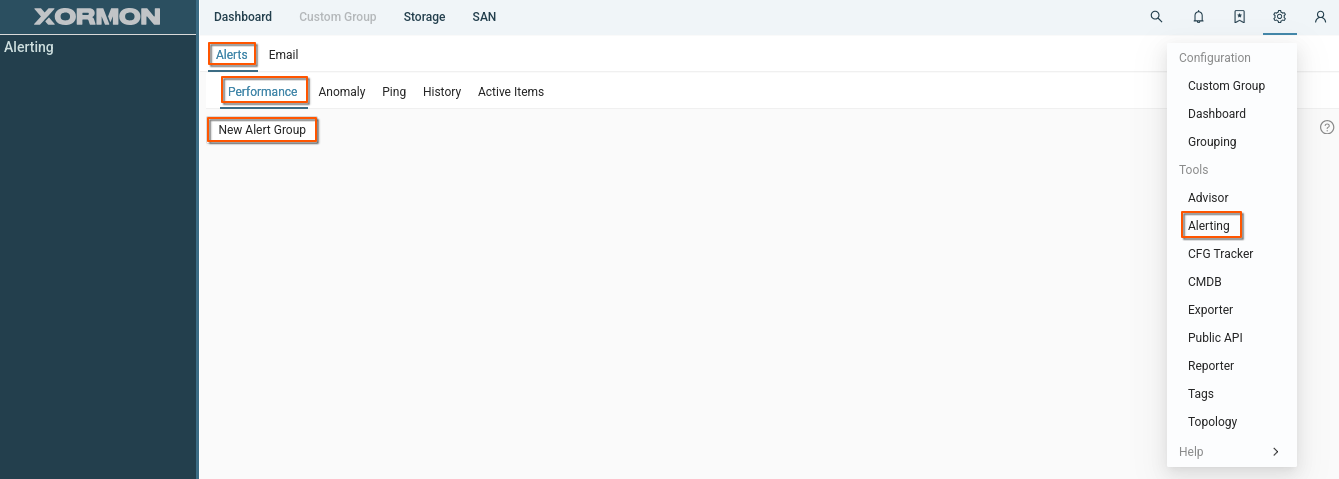Screen dimensions: 1339x479
Task: View the History tab
Action: tap(442, 92)
